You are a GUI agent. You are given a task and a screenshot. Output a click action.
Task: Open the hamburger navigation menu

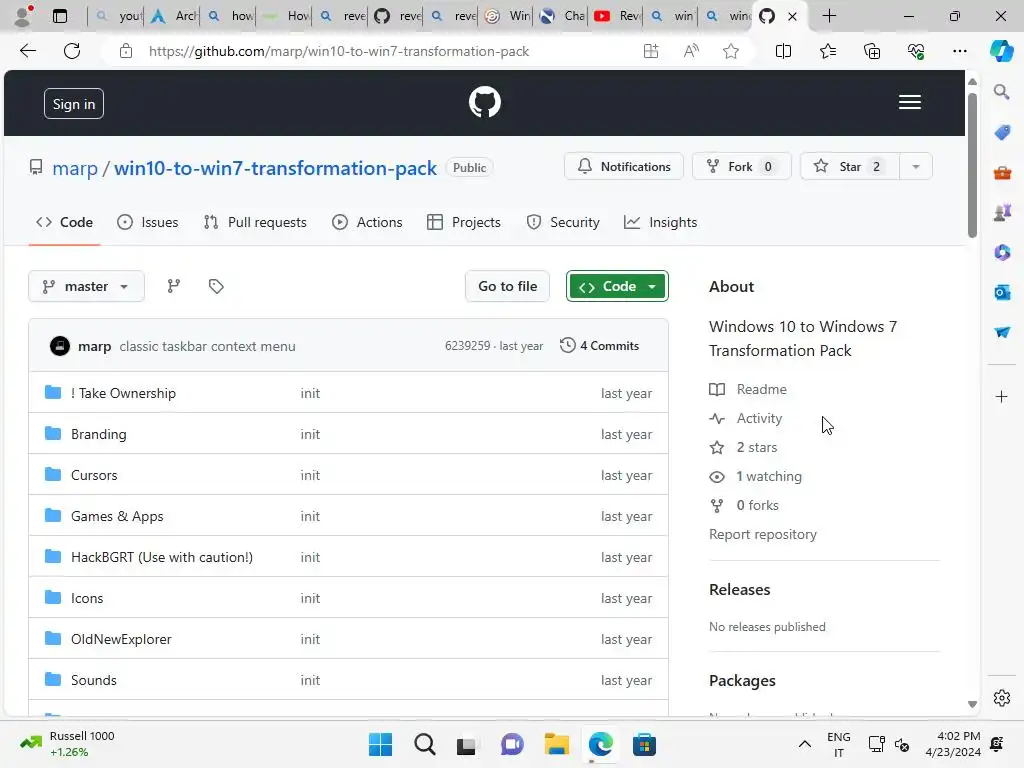pos(909,103)
